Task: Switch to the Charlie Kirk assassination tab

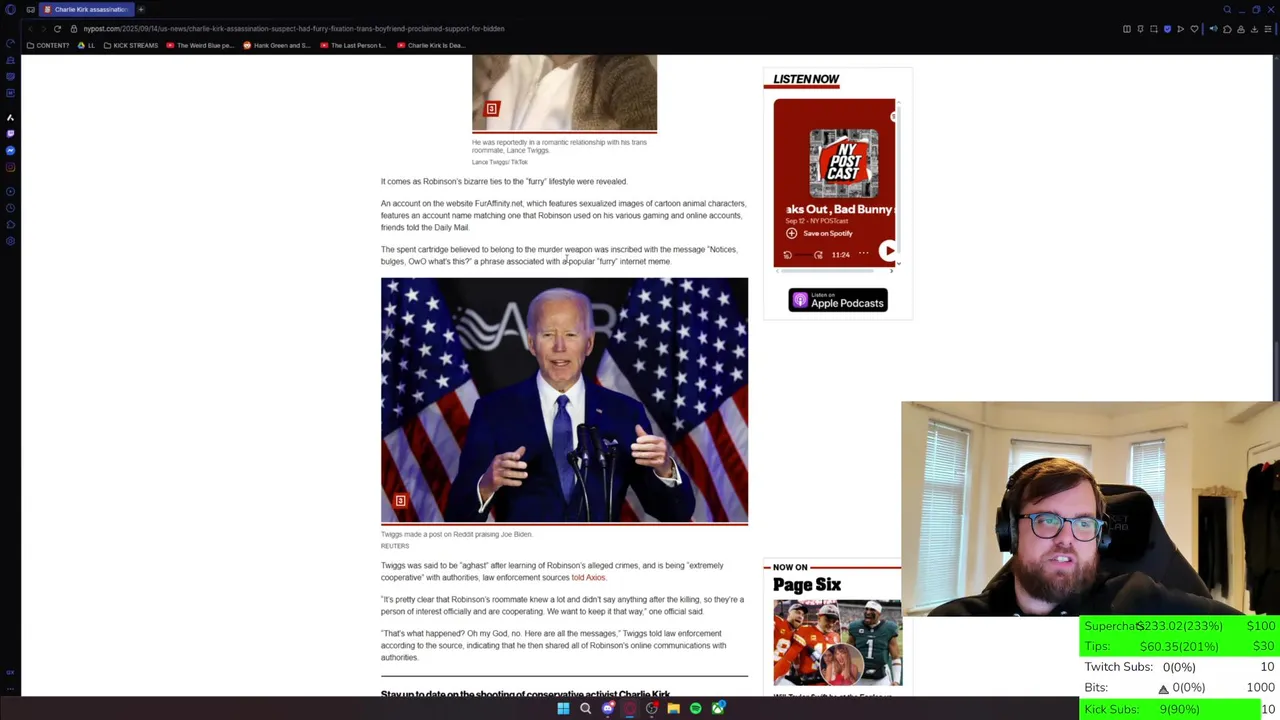Action: 85,9
